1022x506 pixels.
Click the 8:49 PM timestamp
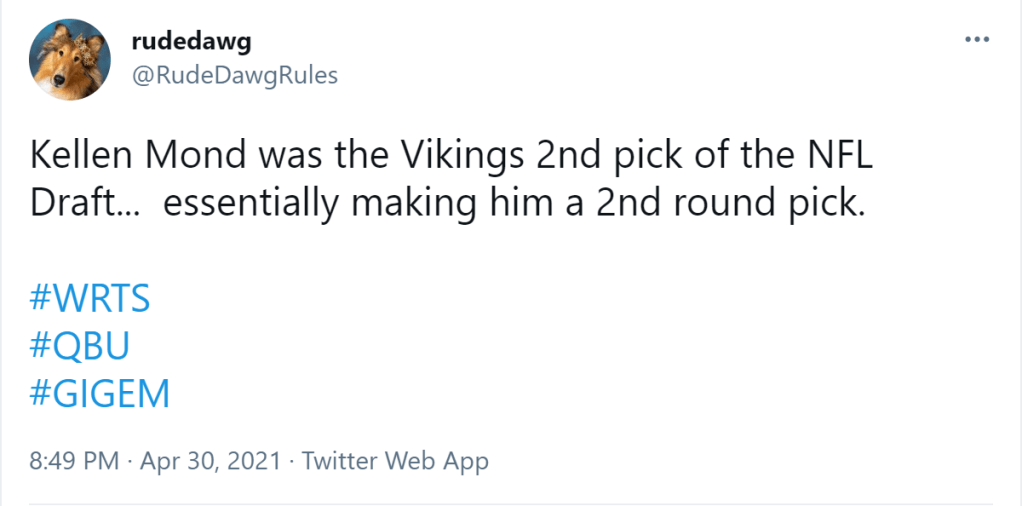click(x=74, y=461)
